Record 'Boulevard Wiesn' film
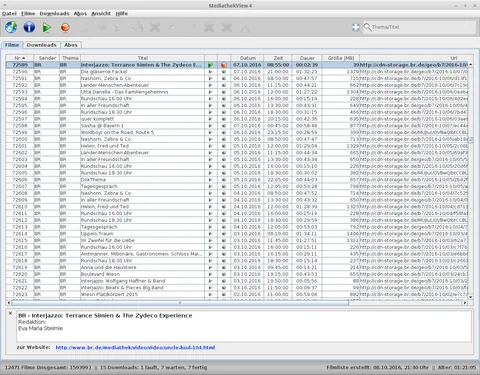 pos(224,274)
